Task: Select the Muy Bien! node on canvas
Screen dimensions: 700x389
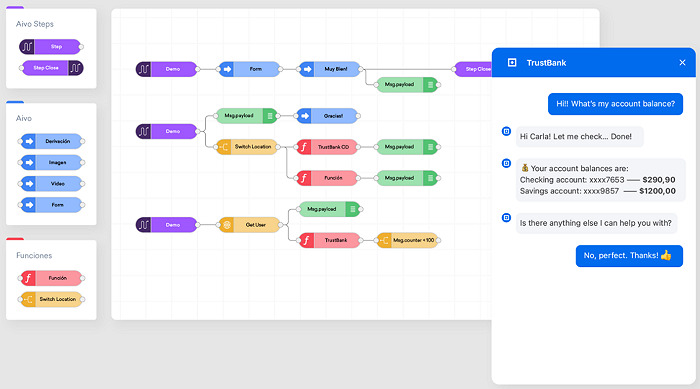Action: pyautogui.click(x=329, y=69)
